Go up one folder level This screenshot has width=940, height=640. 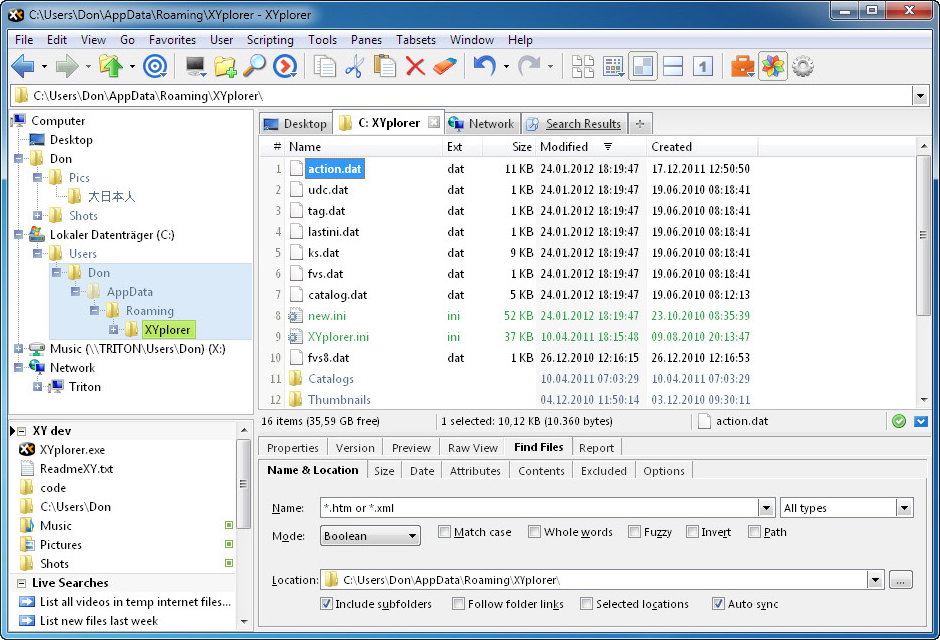pos(111,66)
